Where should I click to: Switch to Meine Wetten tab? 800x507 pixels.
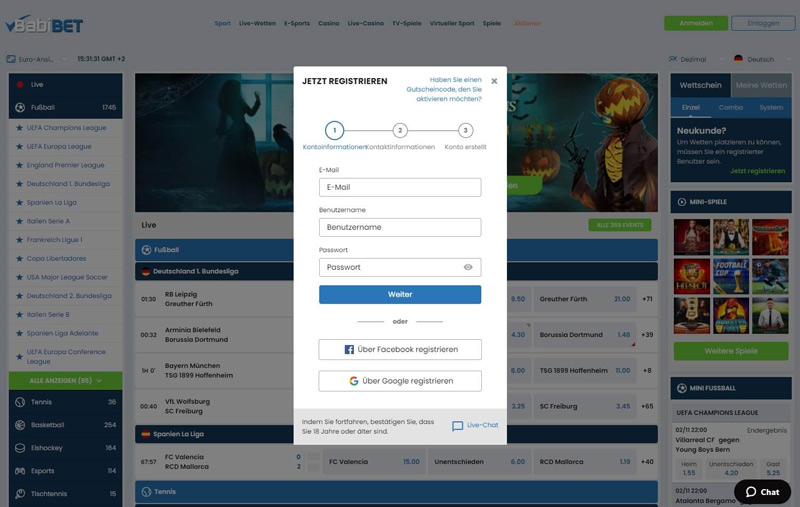click(x=761, y=85)
